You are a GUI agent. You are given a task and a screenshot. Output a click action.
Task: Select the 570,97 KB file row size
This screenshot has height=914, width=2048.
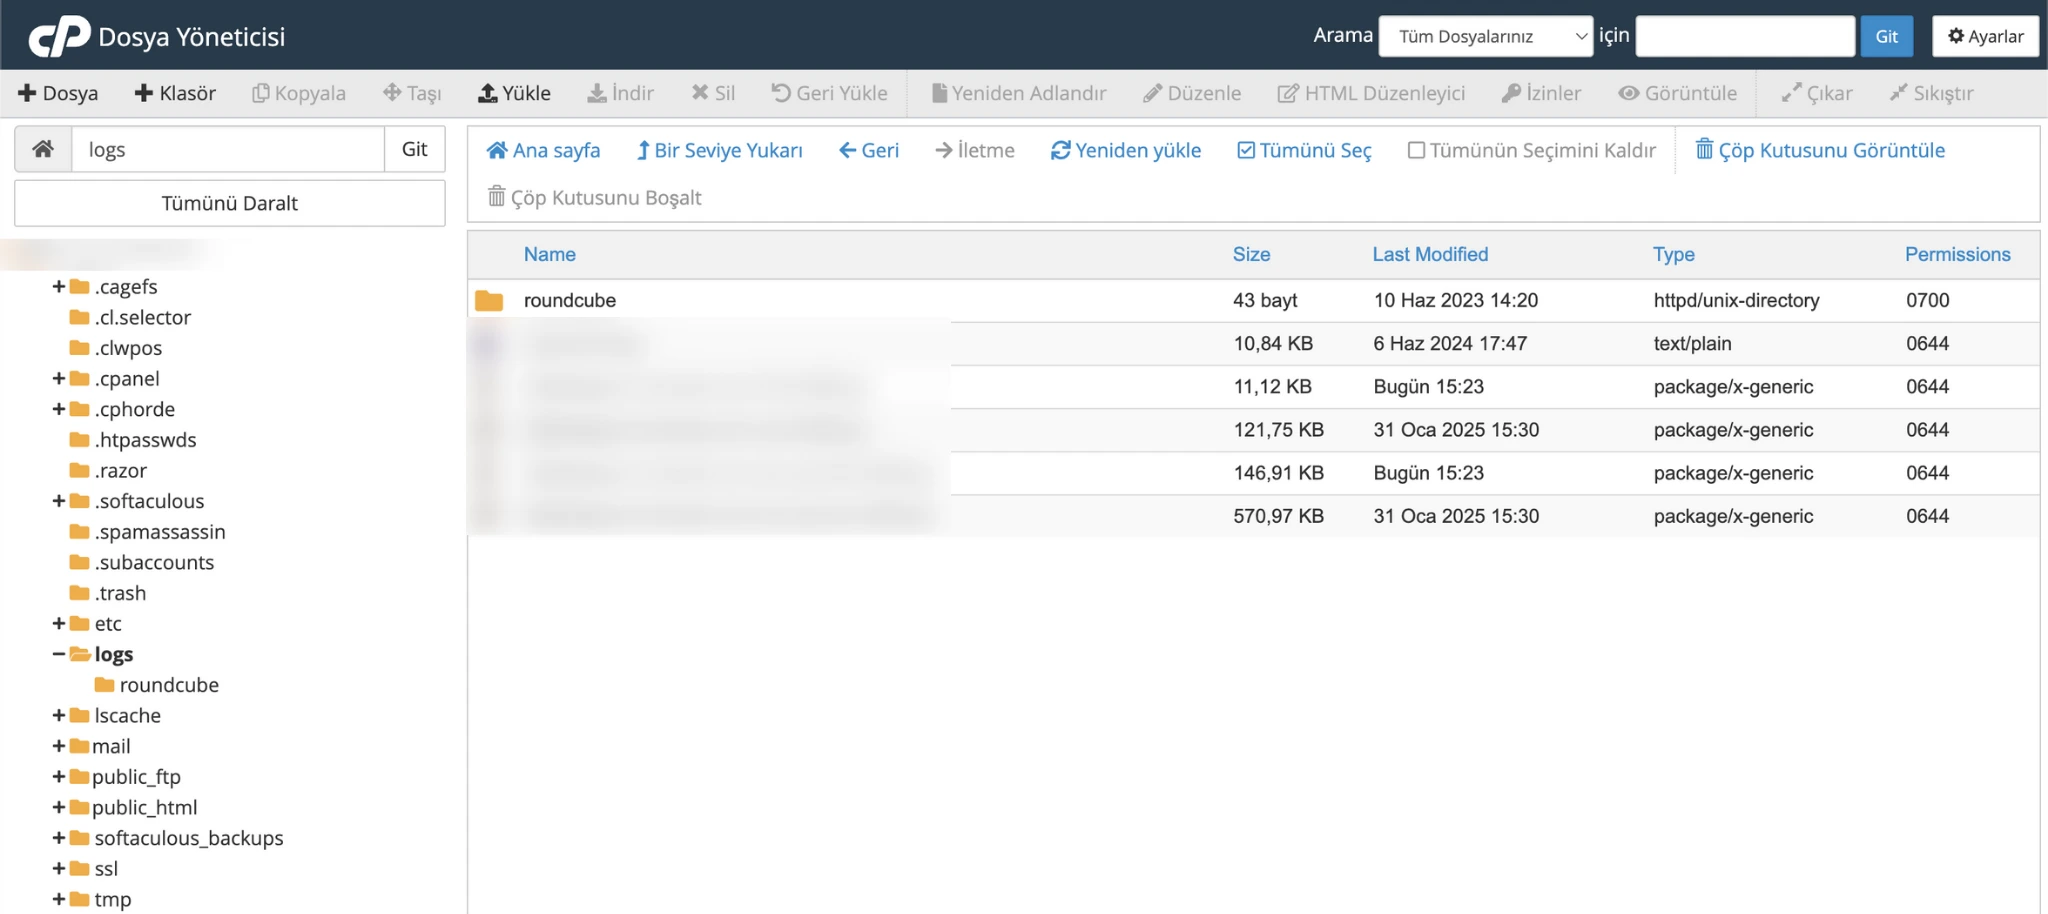[x=1278, y=516]
